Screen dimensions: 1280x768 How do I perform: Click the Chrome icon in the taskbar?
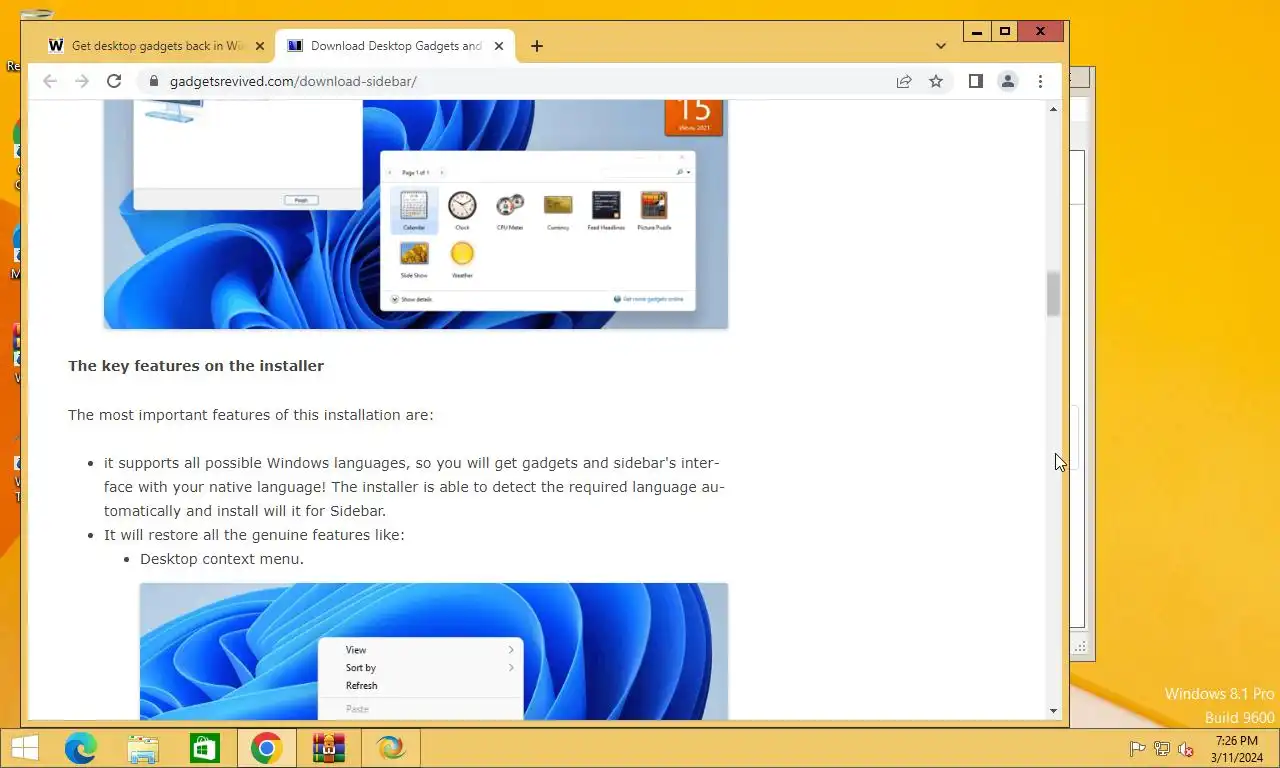click(267, 748)
